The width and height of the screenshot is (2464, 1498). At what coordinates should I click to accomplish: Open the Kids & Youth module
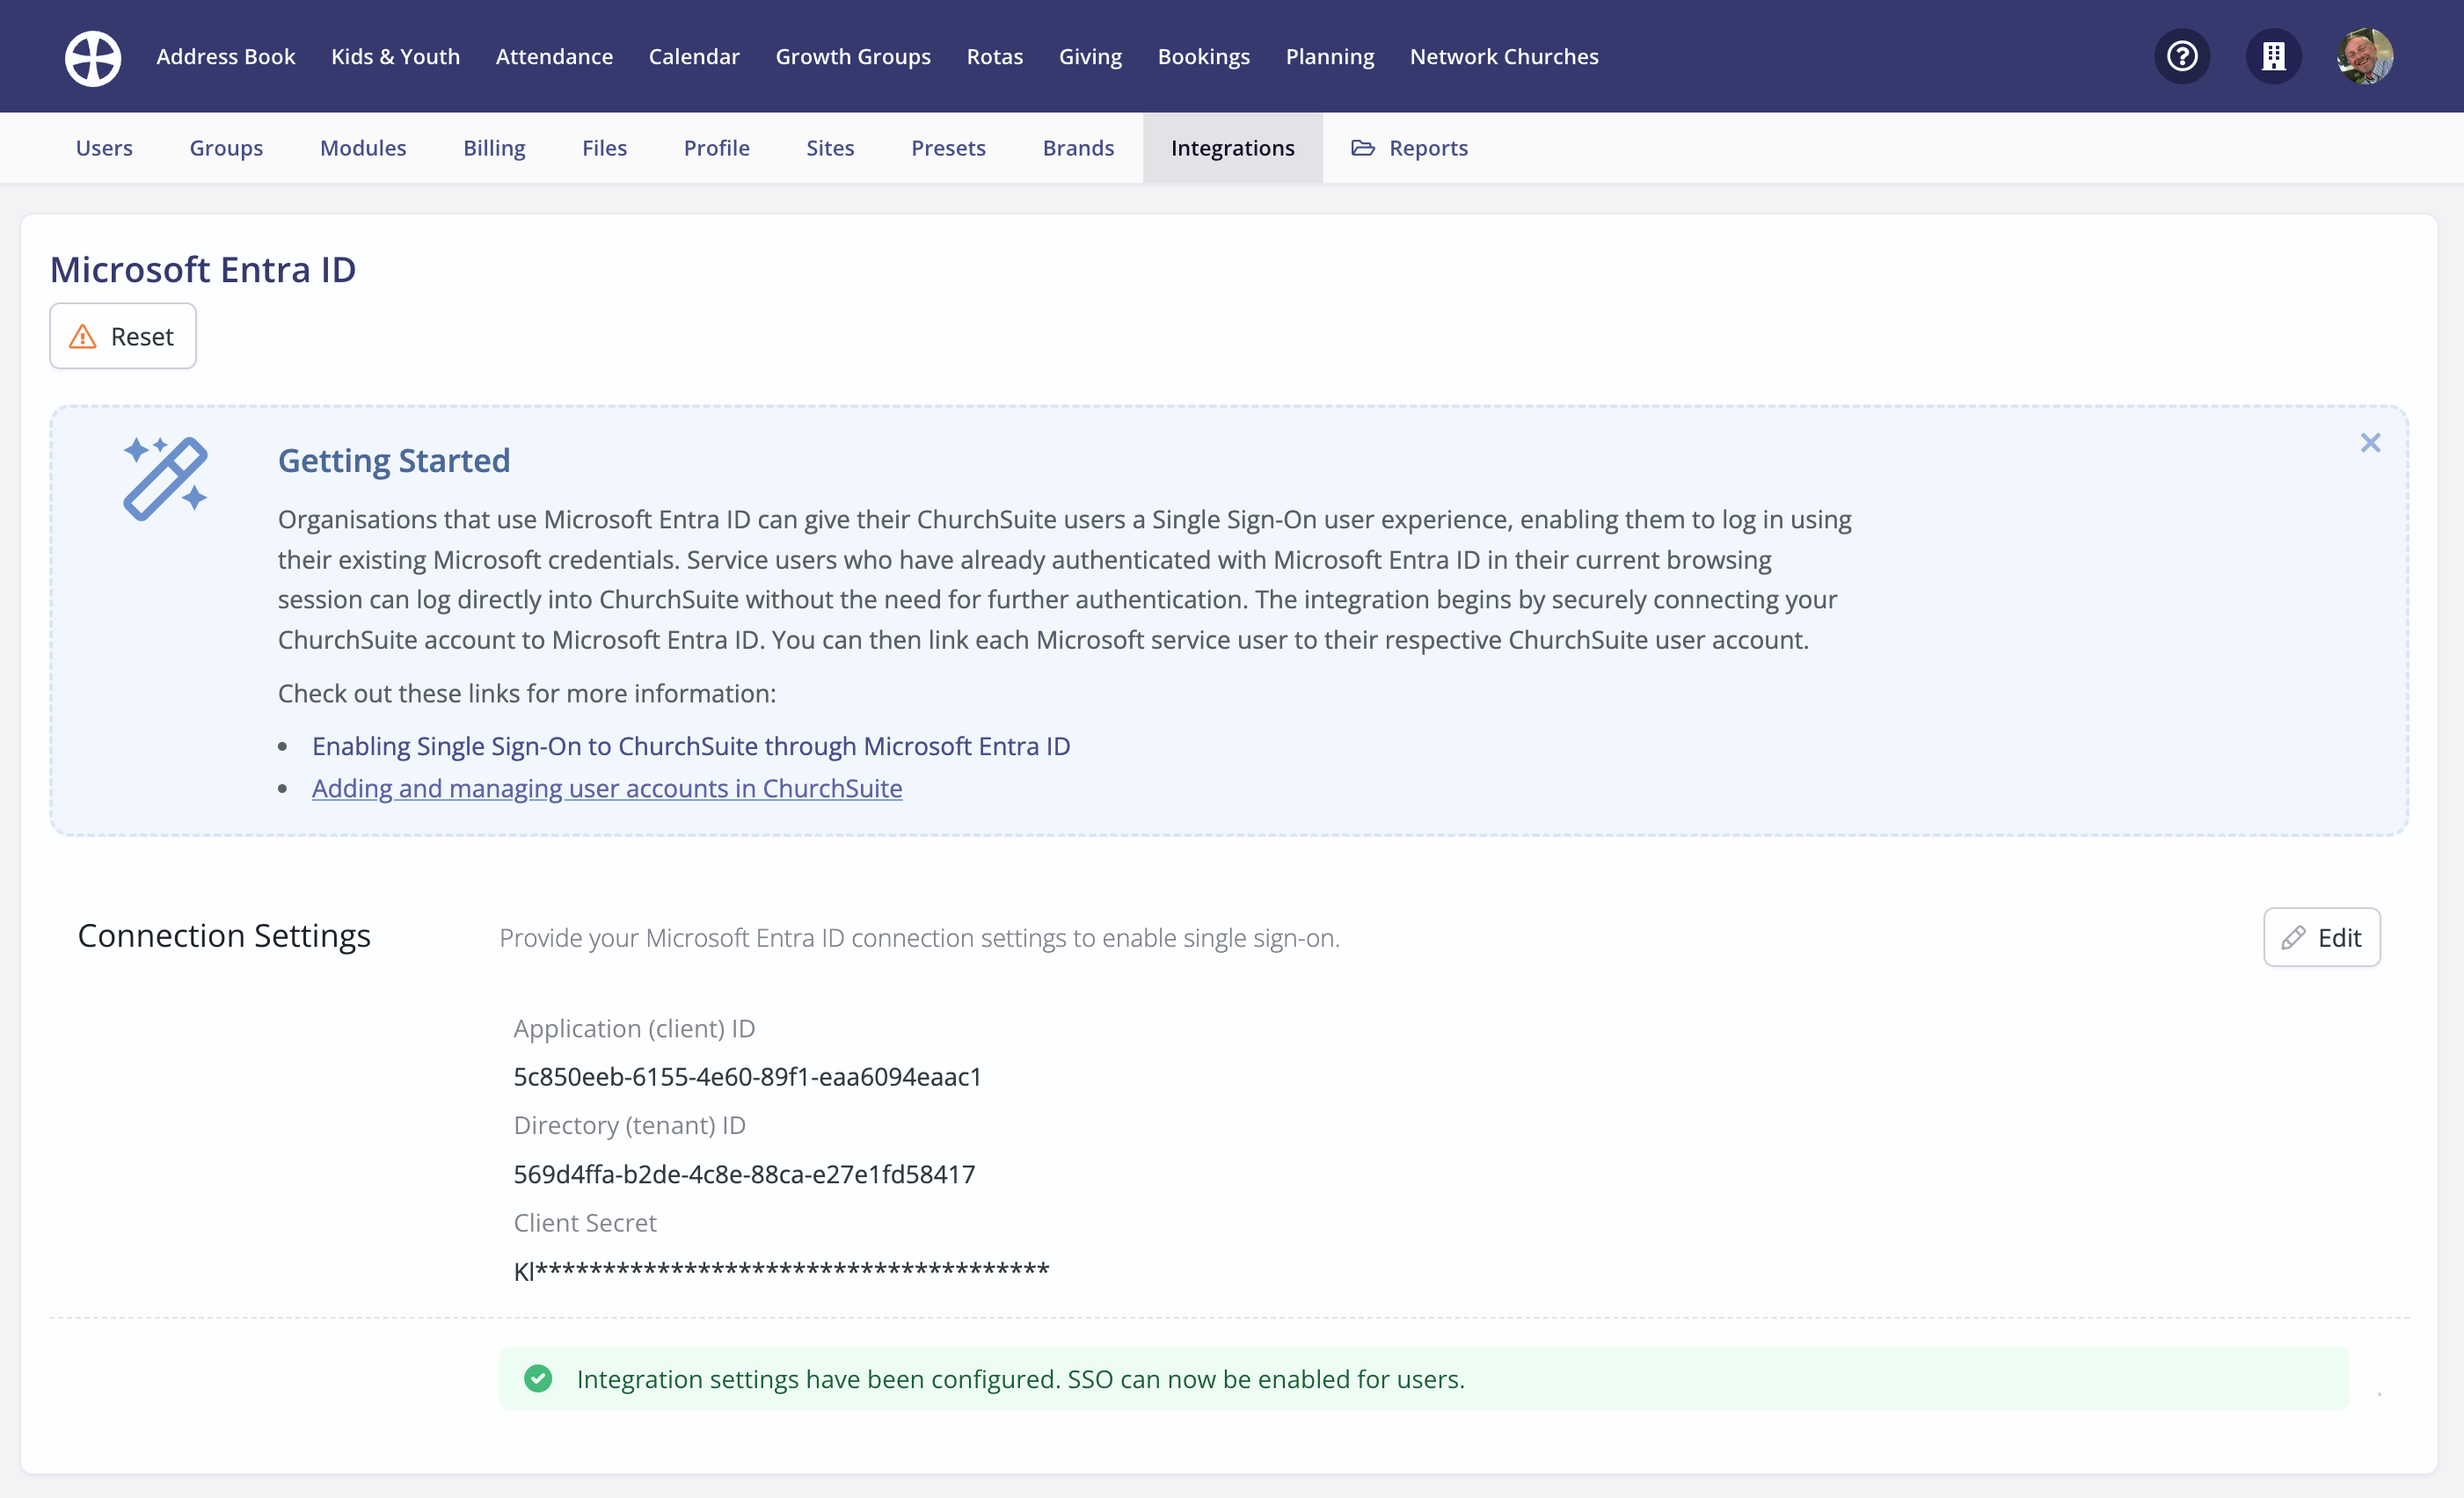click(x=395, y=57)
